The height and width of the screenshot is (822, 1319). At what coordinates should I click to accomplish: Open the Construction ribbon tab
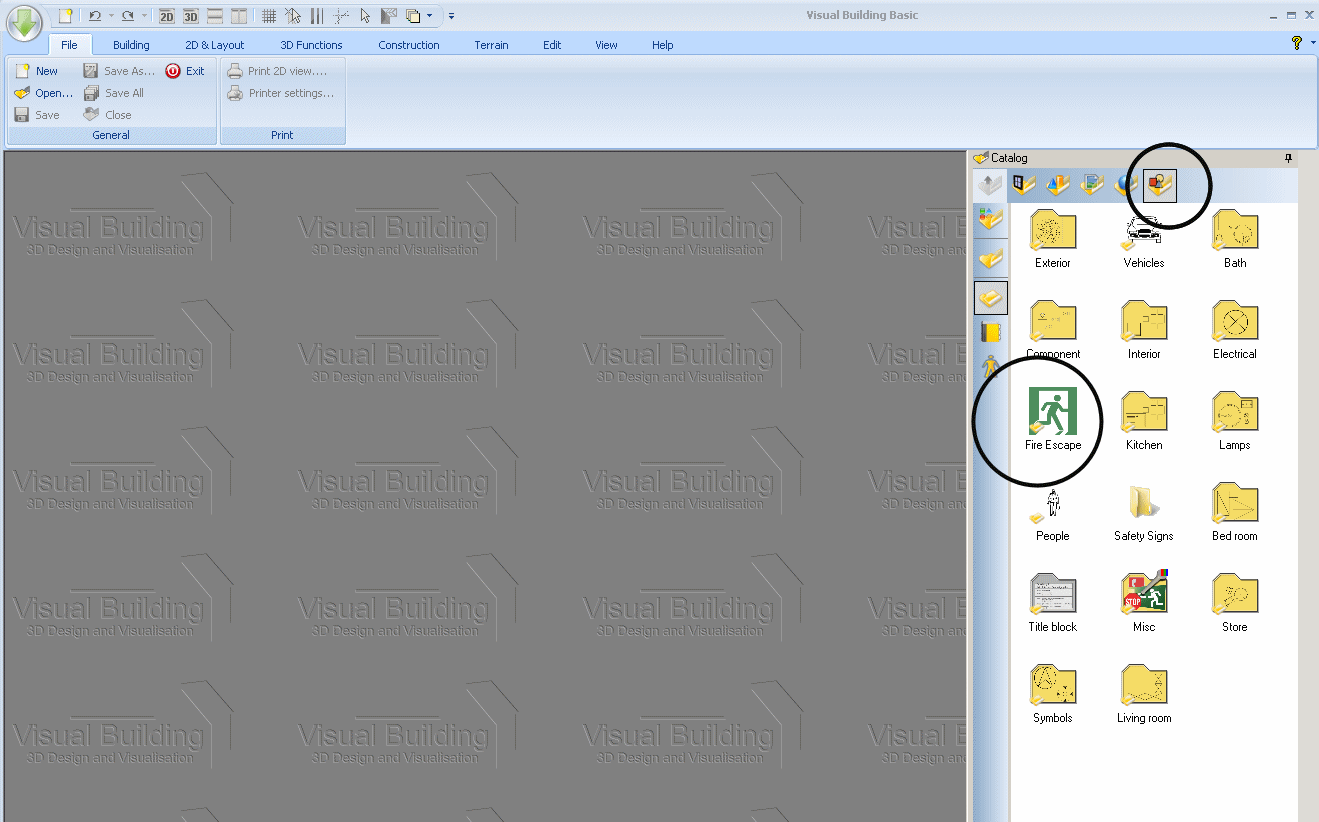tap(409, 45)
